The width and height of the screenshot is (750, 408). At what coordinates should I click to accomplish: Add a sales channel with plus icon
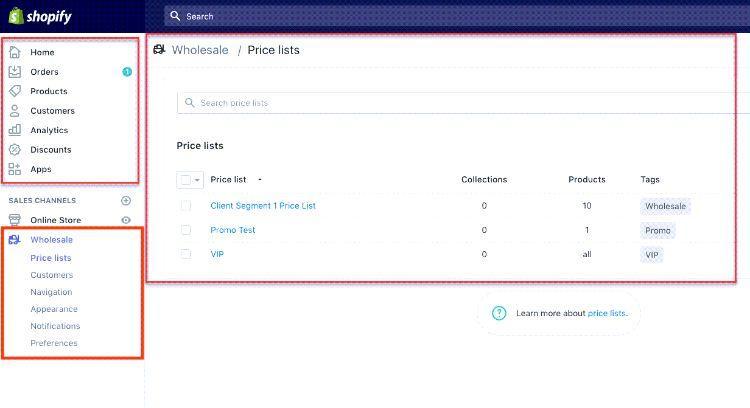point(126,200)
